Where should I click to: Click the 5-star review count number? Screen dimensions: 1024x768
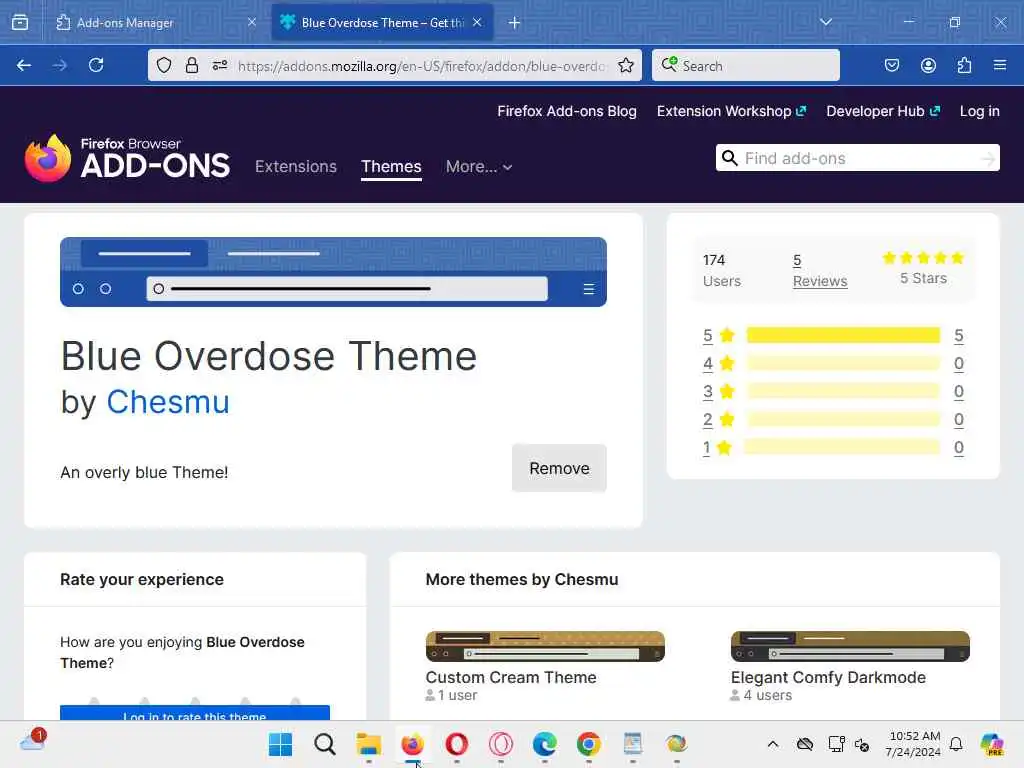coord(958,335)
